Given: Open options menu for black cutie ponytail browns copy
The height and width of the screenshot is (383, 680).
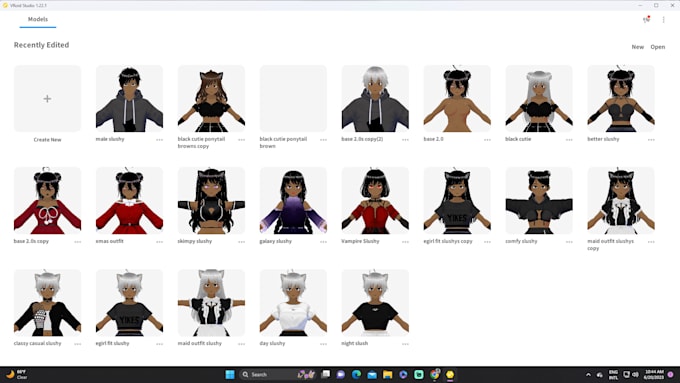Looking at the screenshot, I should [x=242, y=140].
